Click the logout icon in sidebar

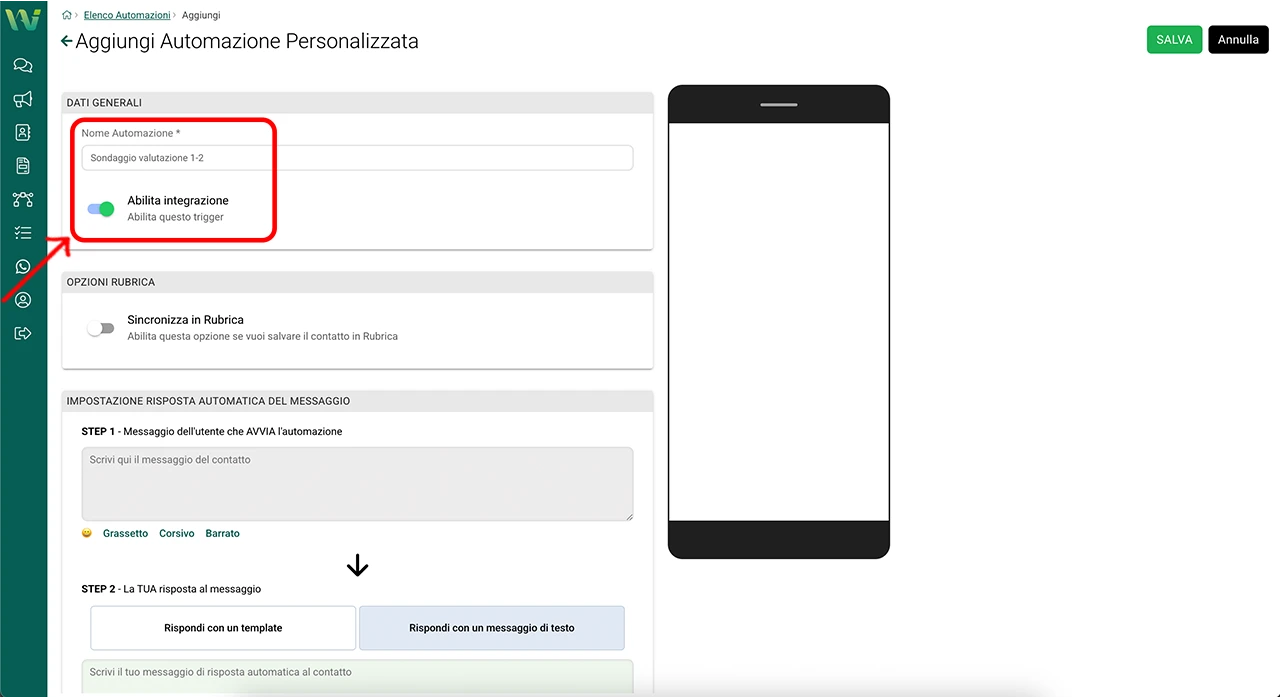point(23,333)
